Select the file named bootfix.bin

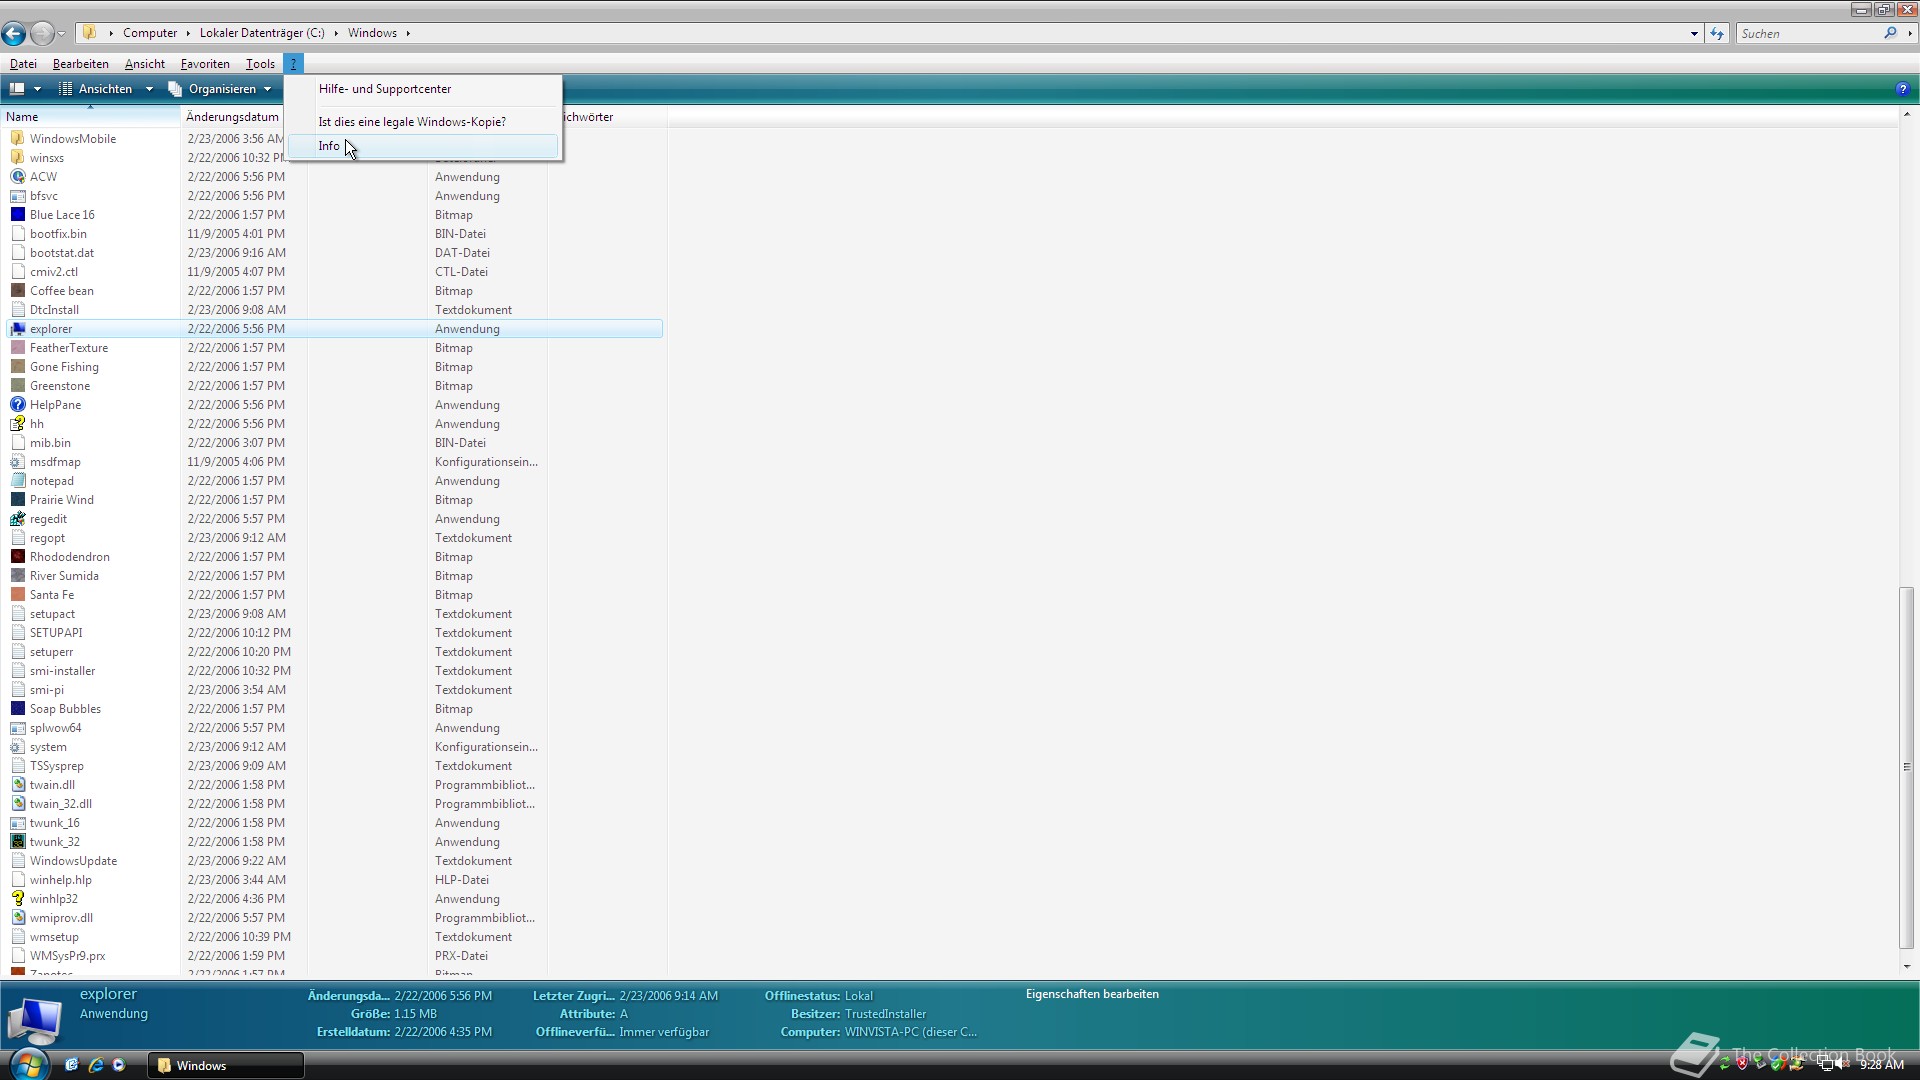click(58, 233)
